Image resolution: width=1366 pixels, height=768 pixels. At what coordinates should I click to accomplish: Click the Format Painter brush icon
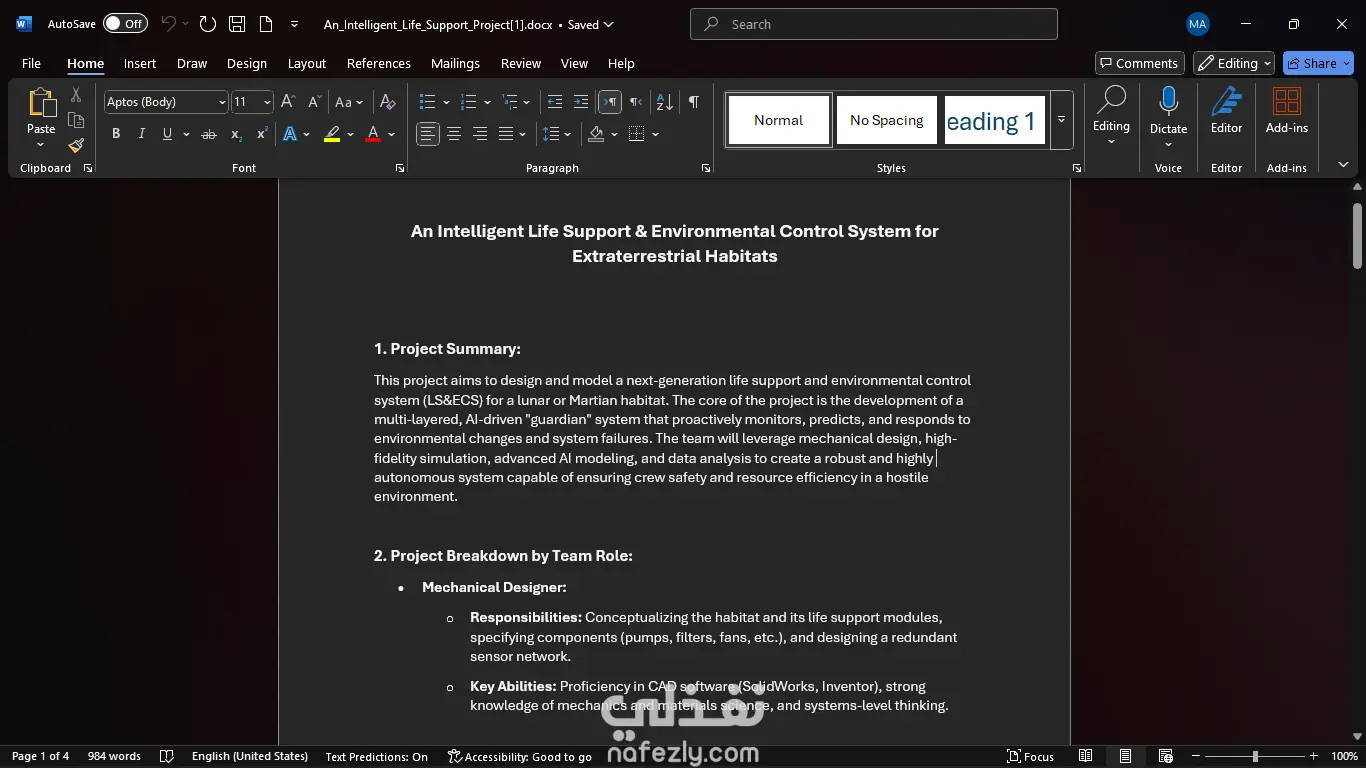click(76, 145)
